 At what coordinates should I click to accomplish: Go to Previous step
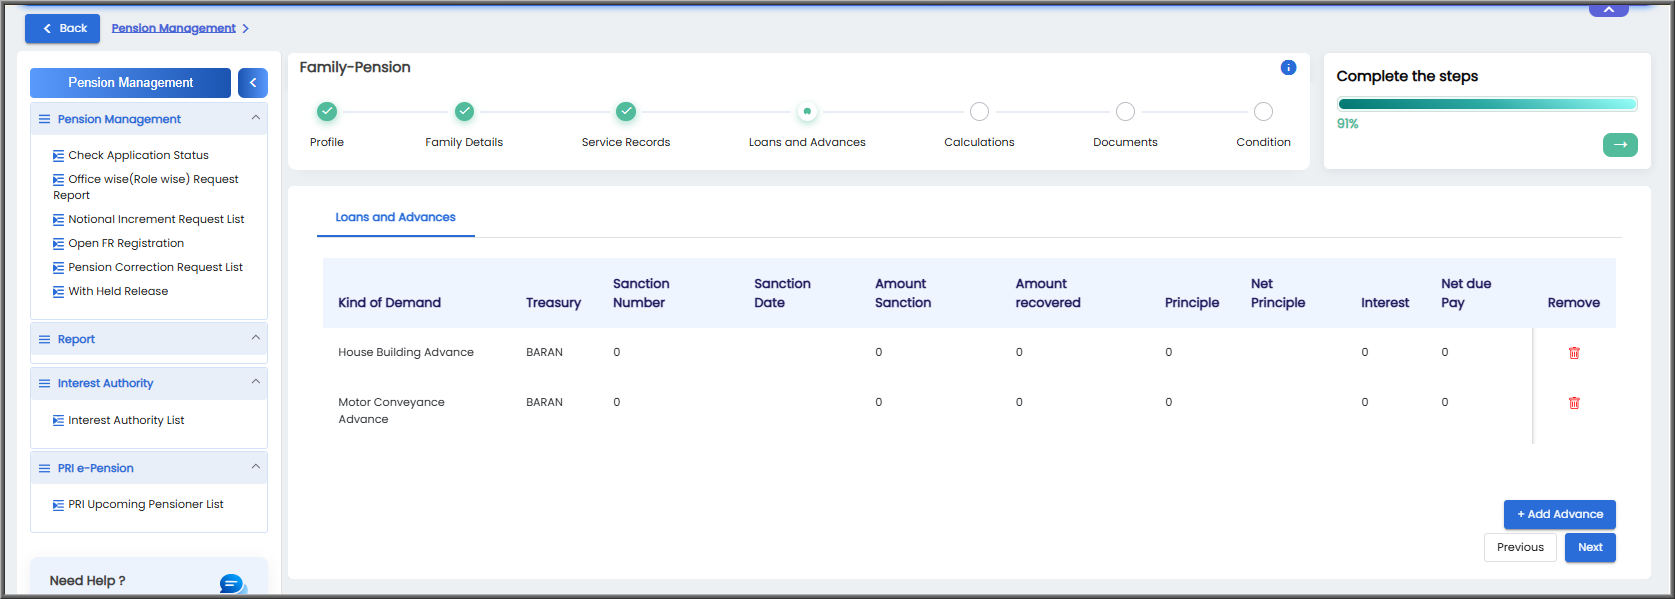pyautogui.click(x=1520, y=547)
